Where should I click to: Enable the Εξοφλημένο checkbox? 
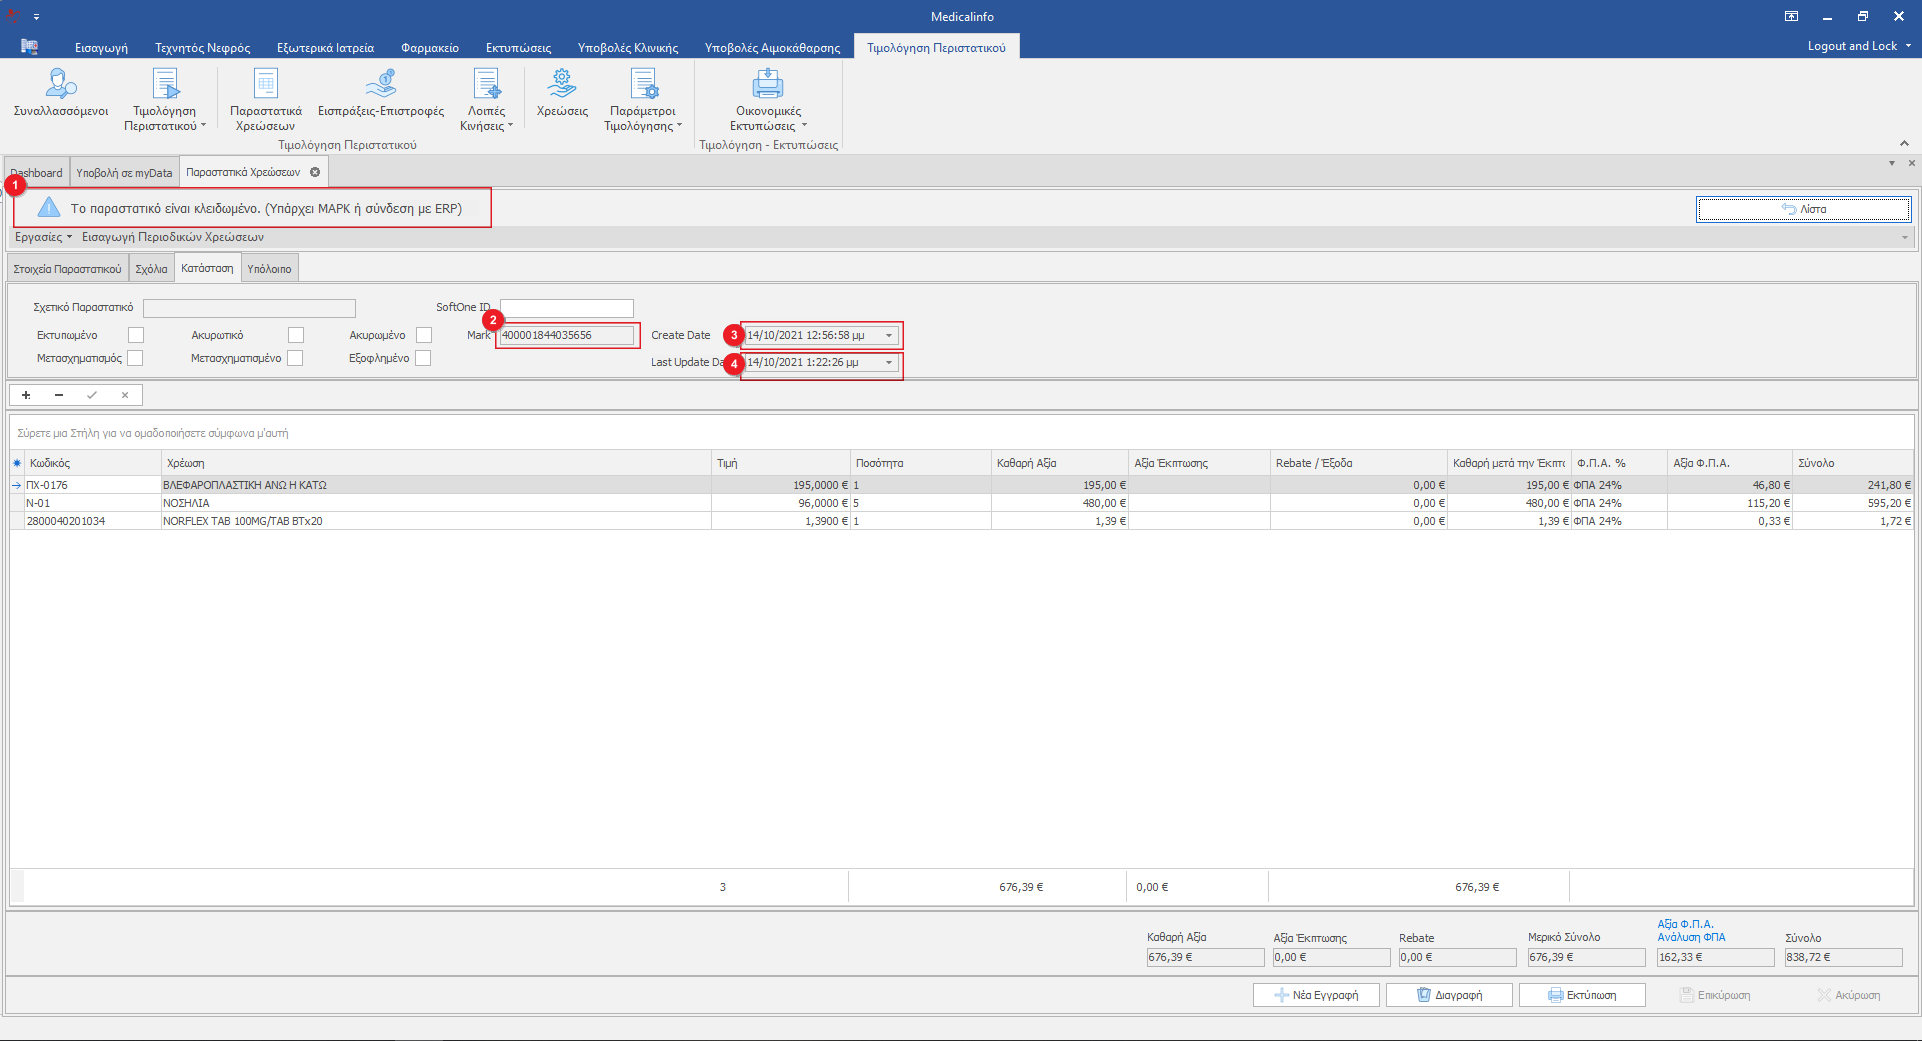[423, 358]
